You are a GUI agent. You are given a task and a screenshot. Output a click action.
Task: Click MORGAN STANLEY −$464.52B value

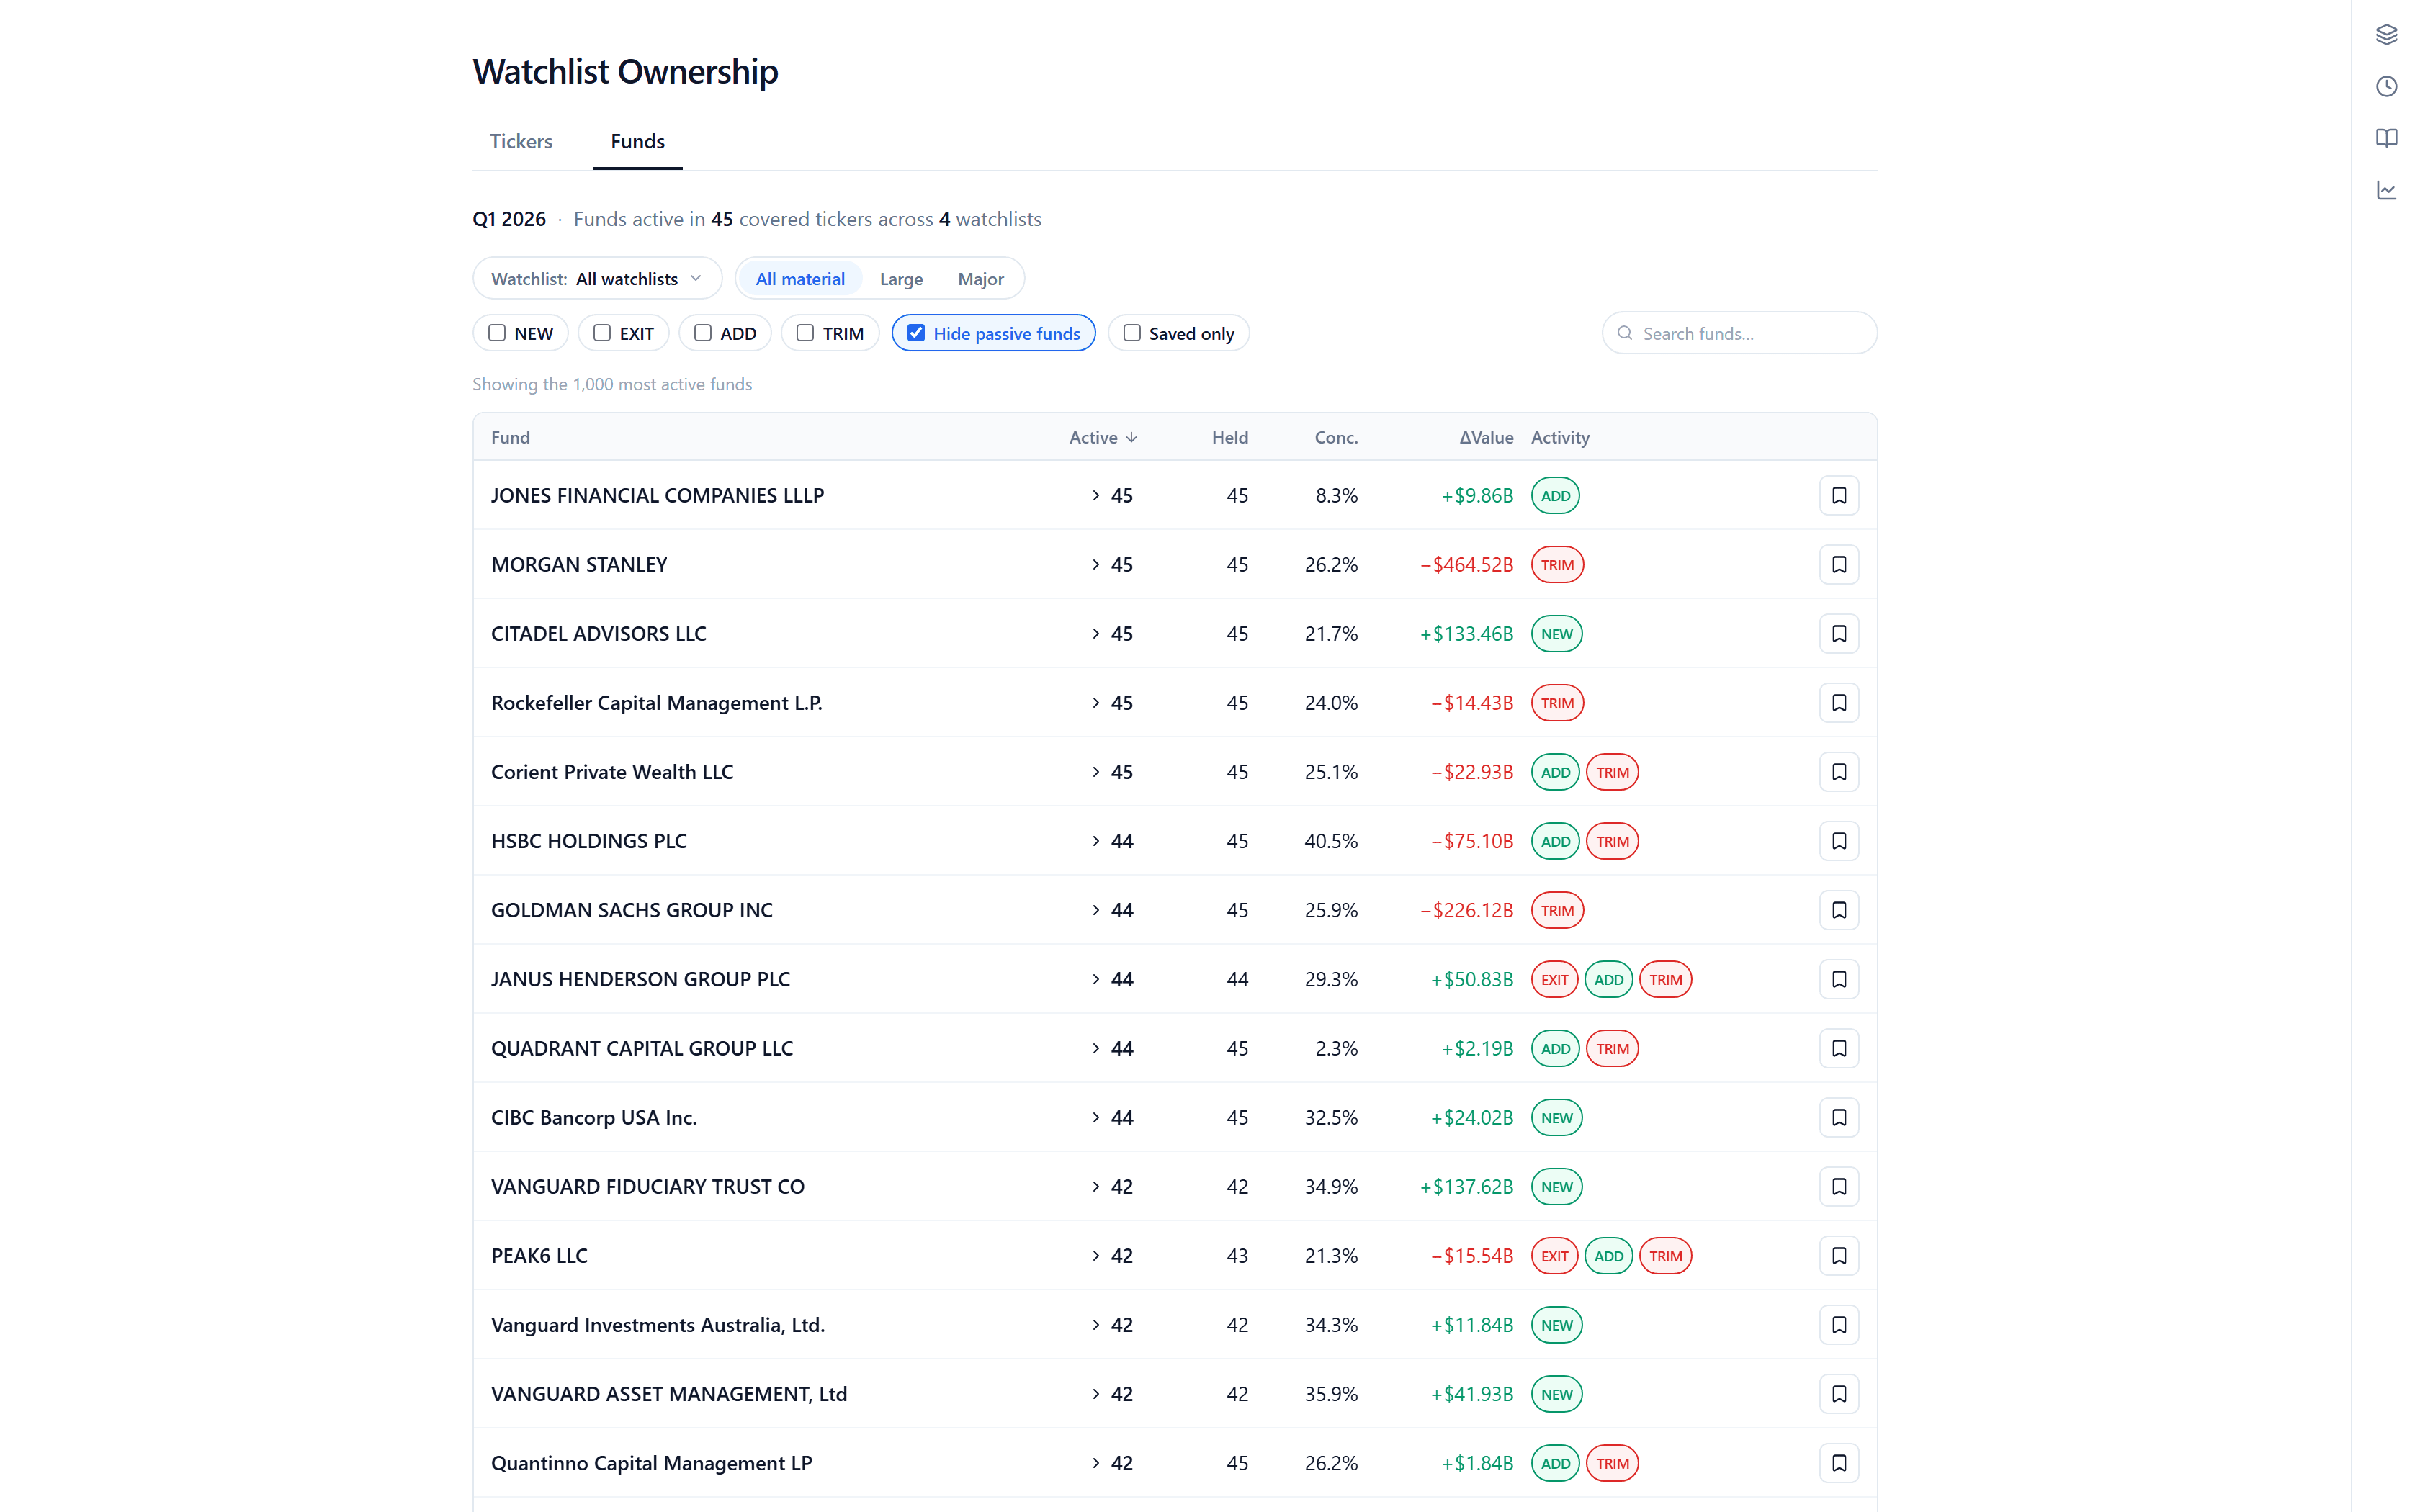point(1466,564)
